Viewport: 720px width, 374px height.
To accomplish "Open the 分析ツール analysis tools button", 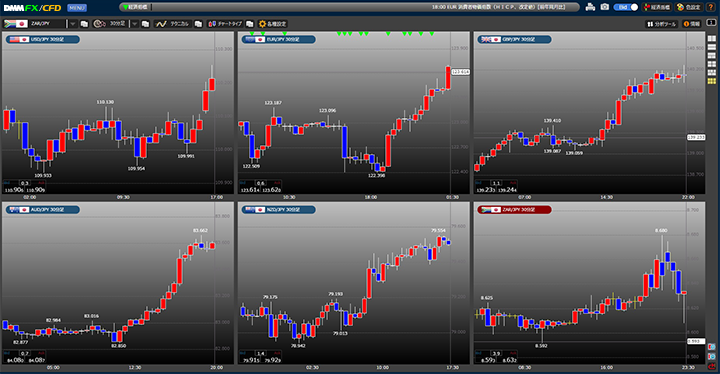I will pos(661,24).
